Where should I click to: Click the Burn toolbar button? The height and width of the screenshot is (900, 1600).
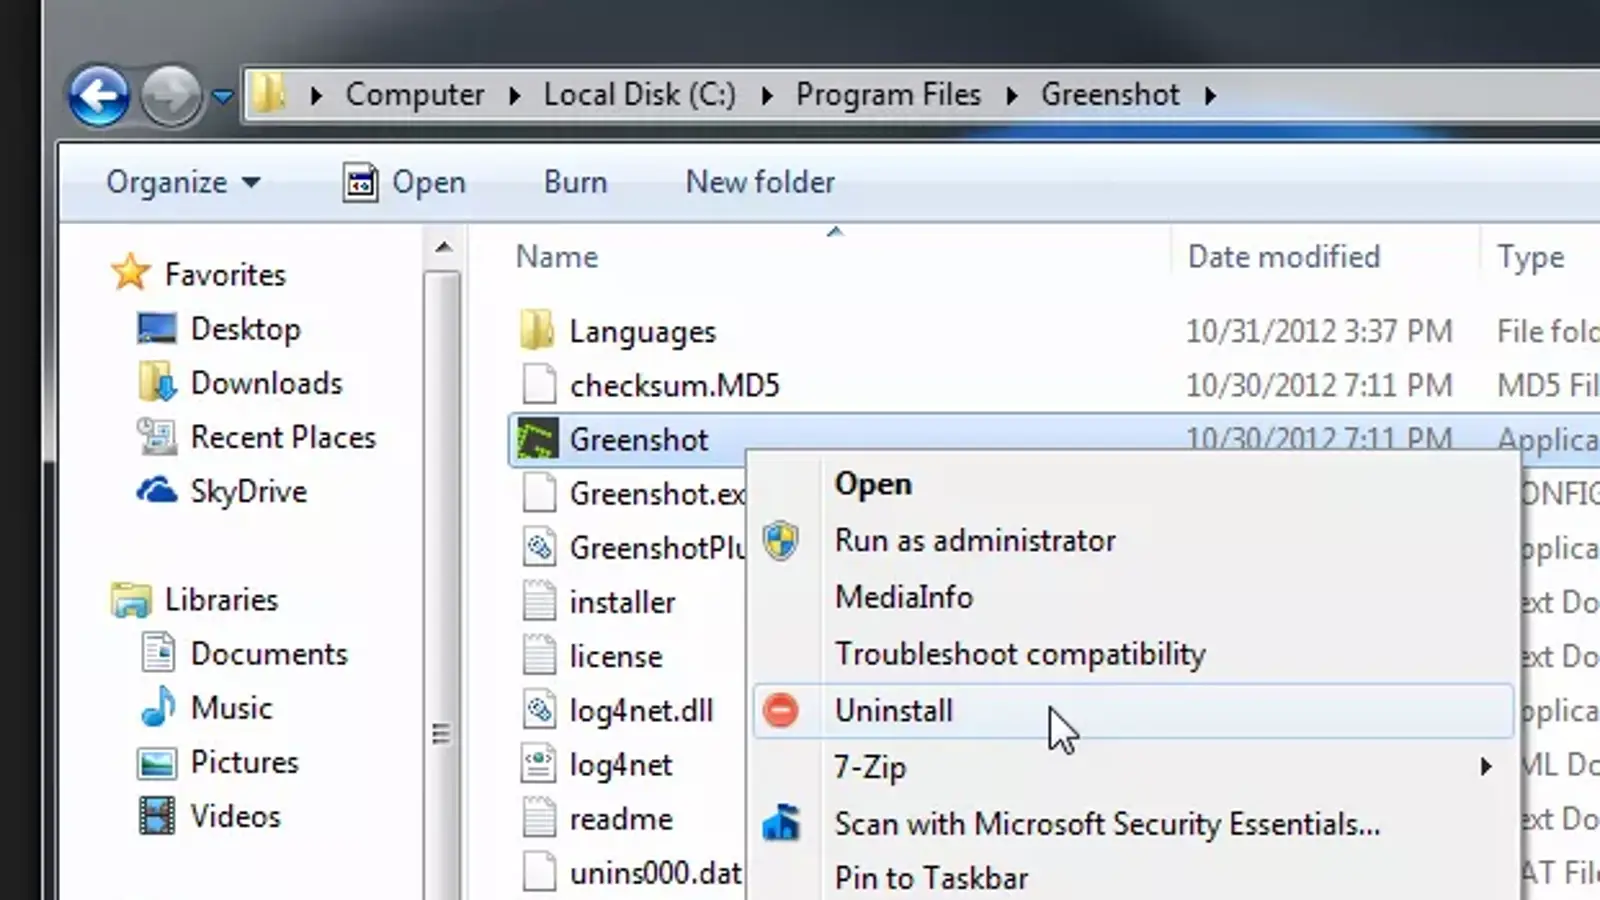point(575,183)
